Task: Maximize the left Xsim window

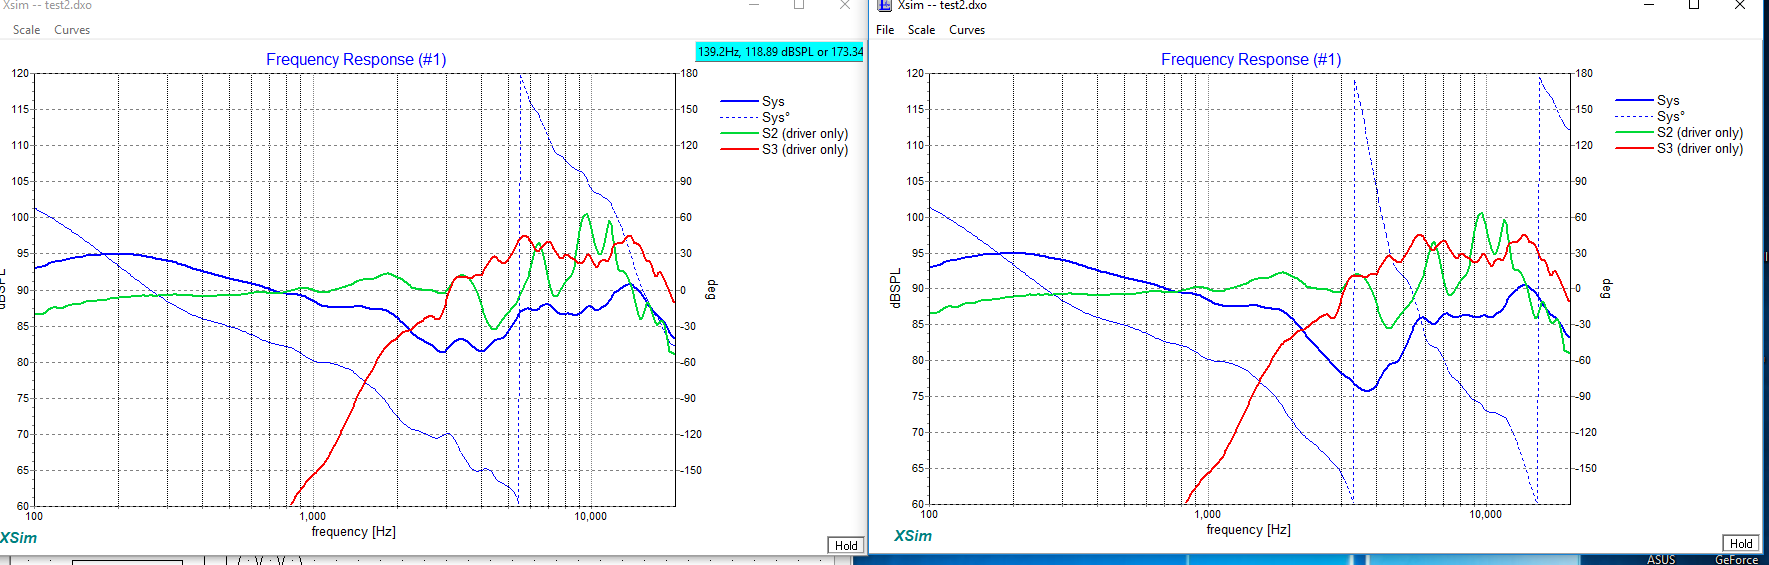Action: pyautogui.click(x=799, y=6)
